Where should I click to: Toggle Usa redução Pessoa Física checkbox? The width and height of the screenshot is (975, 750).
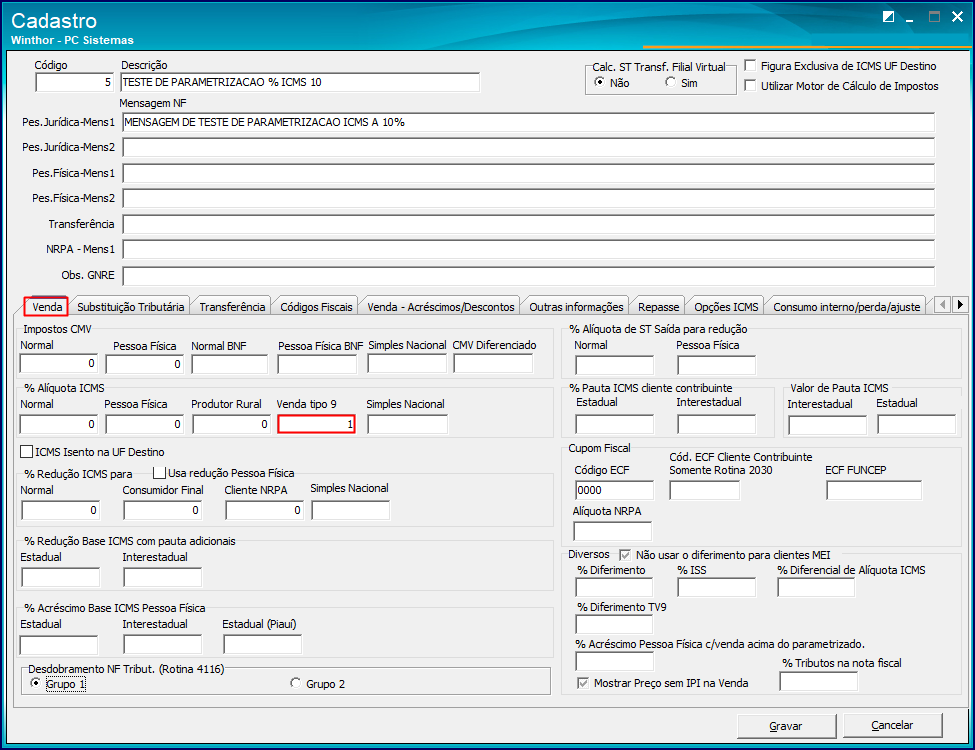160,473
